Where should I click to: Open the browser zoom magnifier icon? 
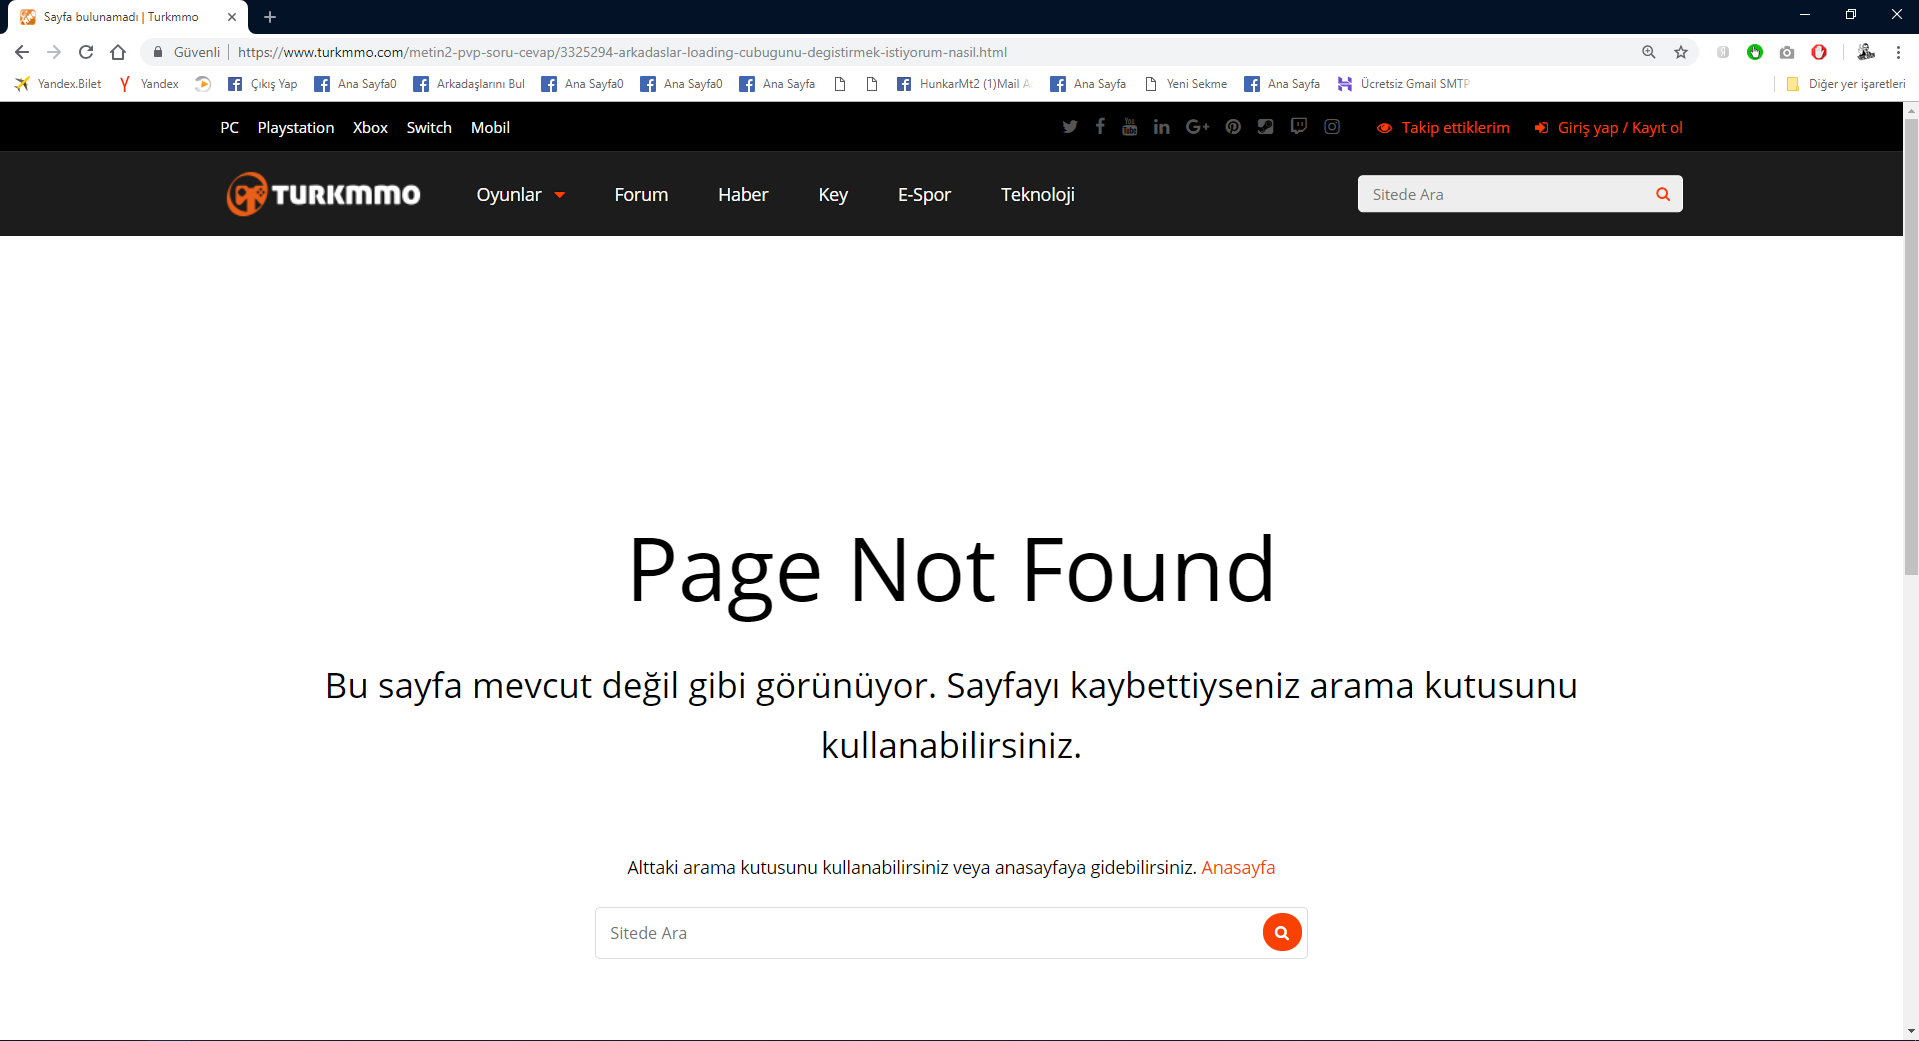(1649, 52)
